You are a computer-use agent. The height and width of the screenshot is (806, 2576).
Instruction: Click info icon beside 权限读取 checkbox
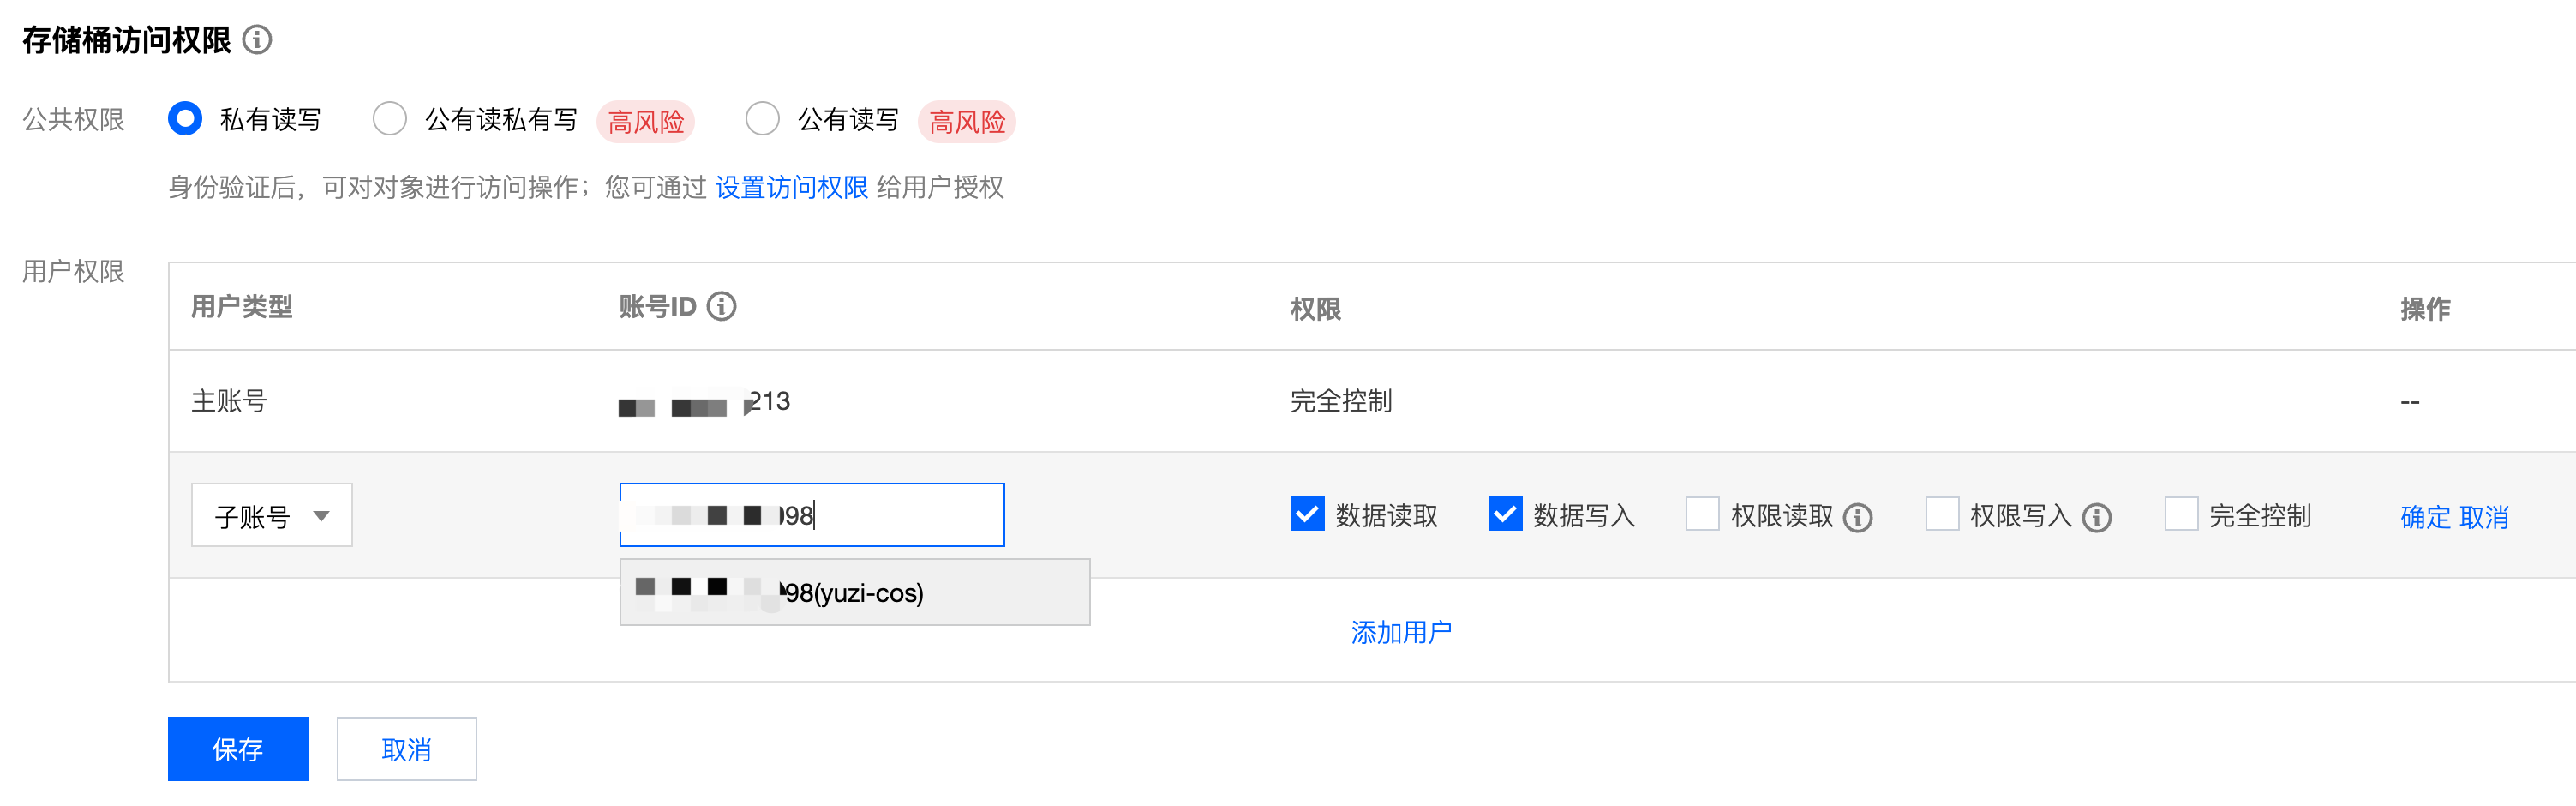point(1857,517)
